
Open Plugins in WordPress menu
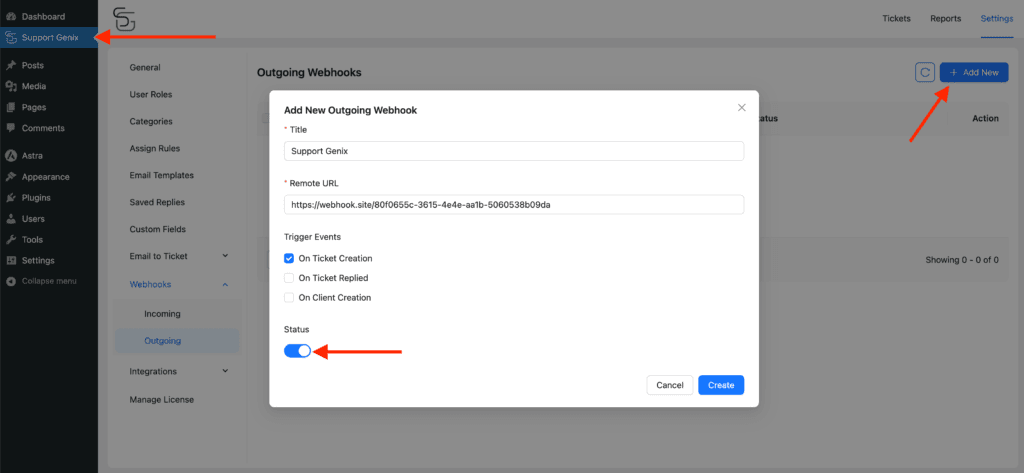tap(36, 197)
